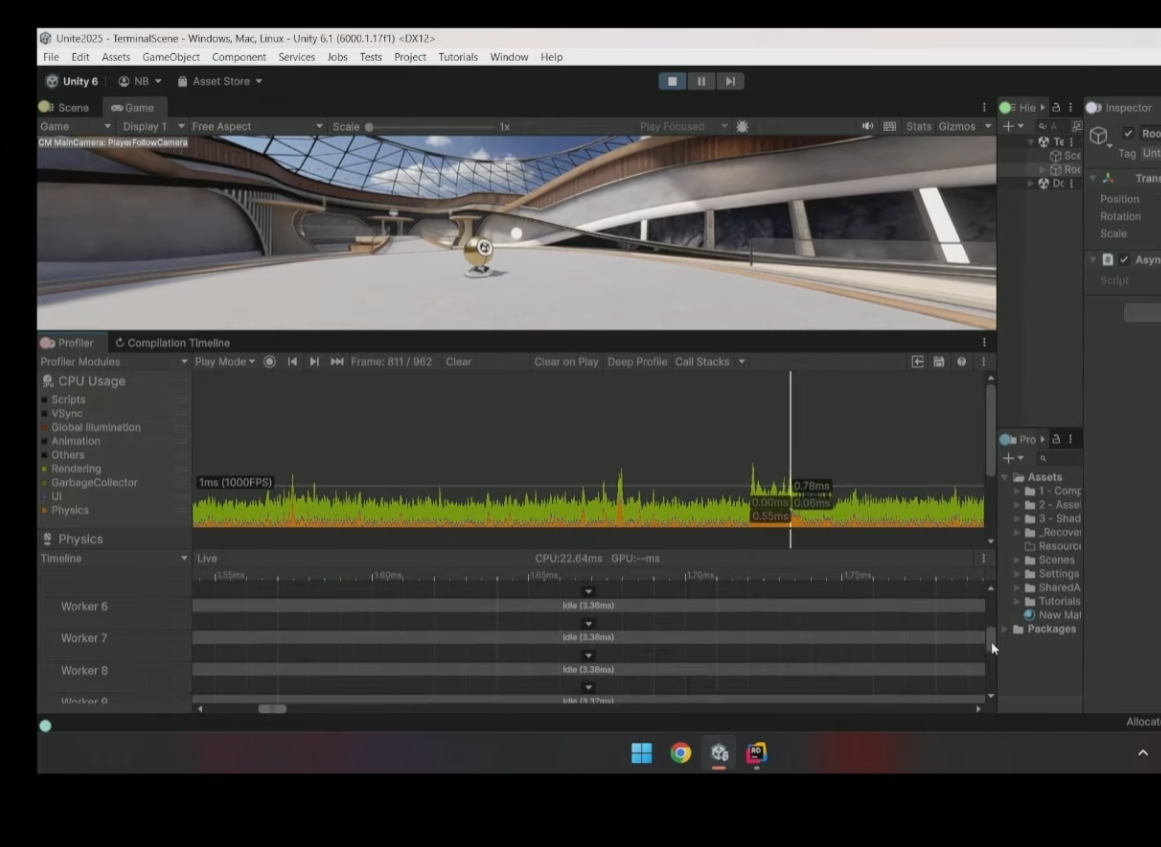The width and height of the screenshot is (1161, 847).
Task: Load saved profiler data icon
Action: (x=917, y=361)
